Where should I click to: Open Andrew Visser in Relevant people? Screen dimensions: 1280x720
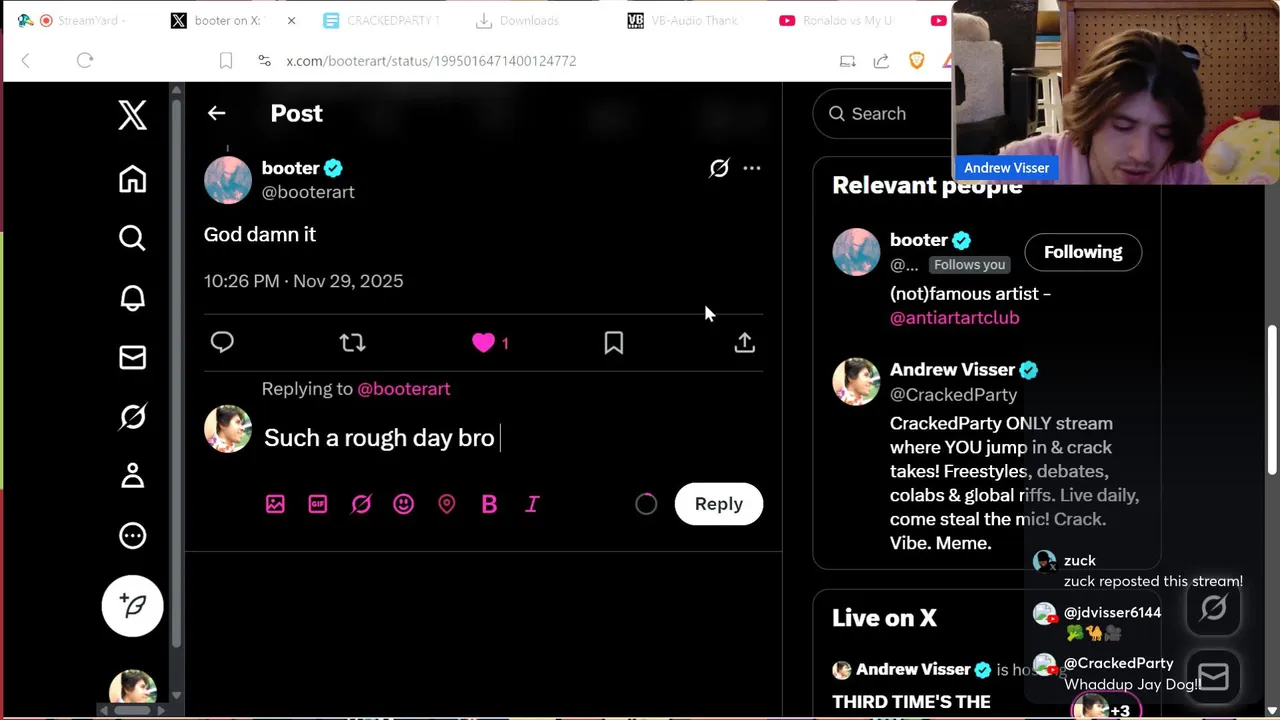pyautogui.click(x=952, y=370)
